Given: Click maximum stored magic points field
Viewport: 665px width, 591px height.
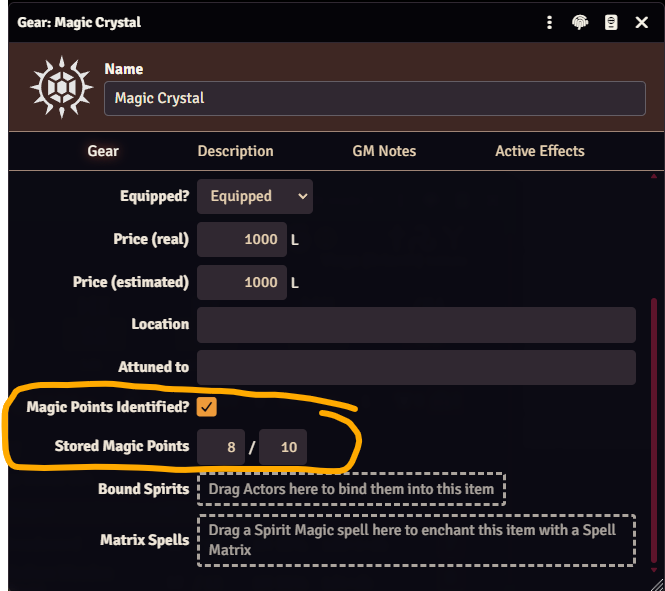Looking at the screenshot, I should coord(283,447).
